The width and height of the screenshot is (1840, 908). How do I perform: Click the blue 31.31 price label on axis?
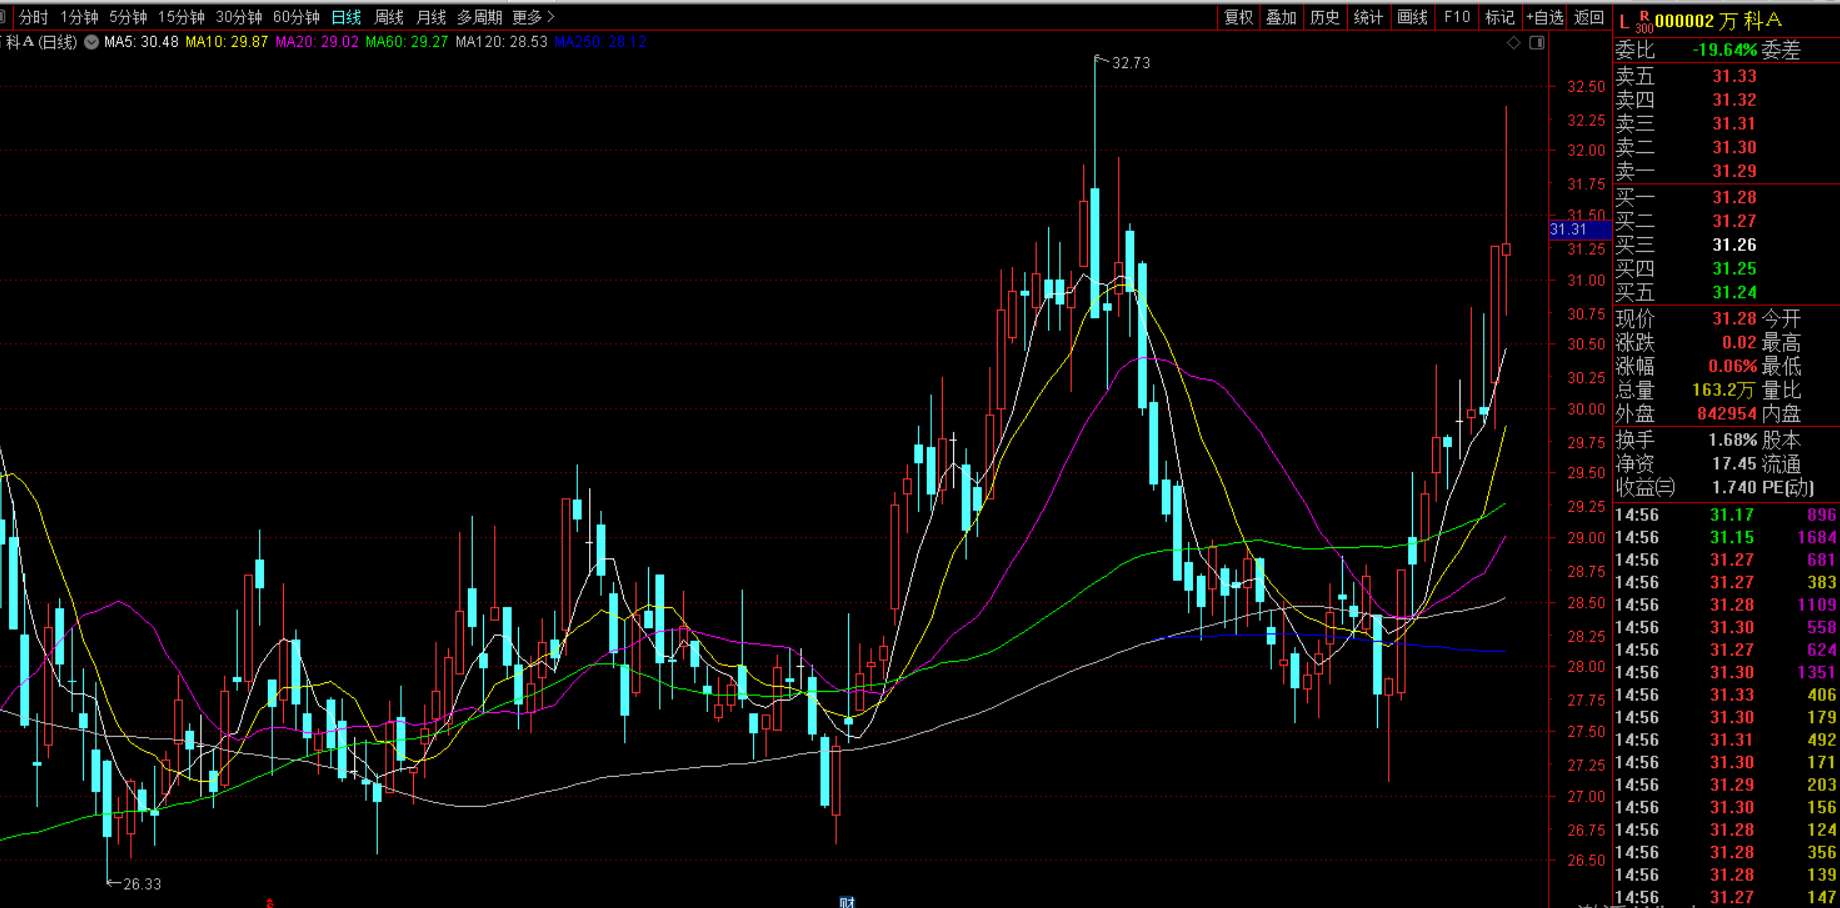click(1579, 230)
